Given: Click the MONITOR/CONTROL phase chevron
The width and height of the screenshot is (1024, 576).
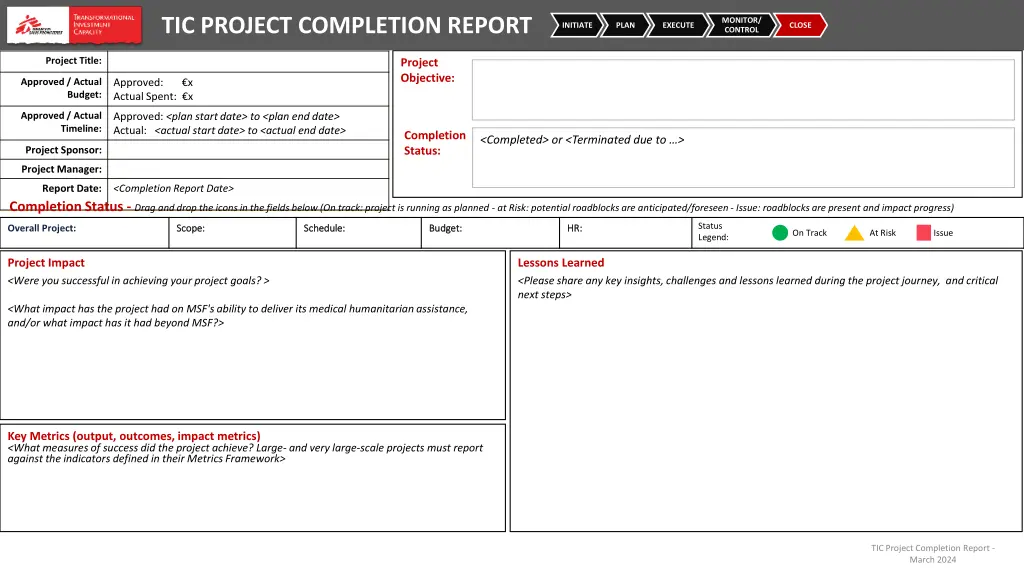Looking at the screenshot, I should click(x=741, y=25).
